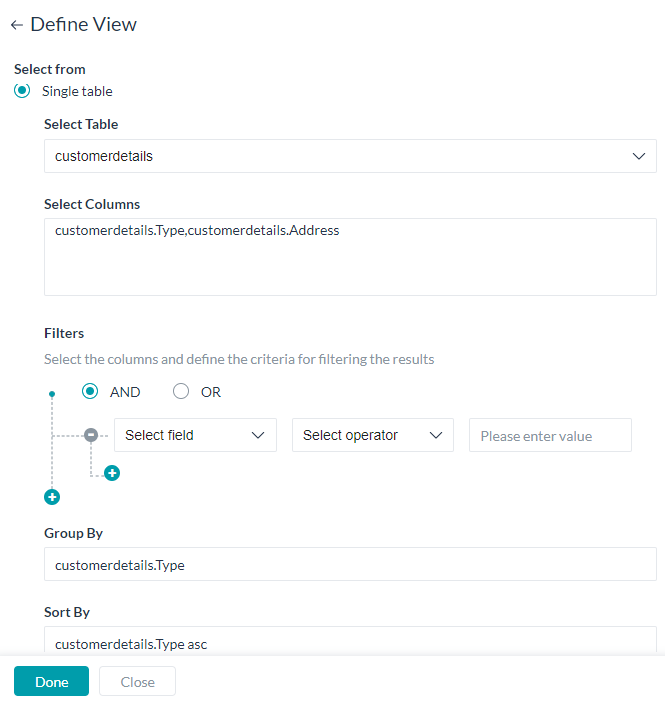Click the customerdetails table selection text

[104, 156]
